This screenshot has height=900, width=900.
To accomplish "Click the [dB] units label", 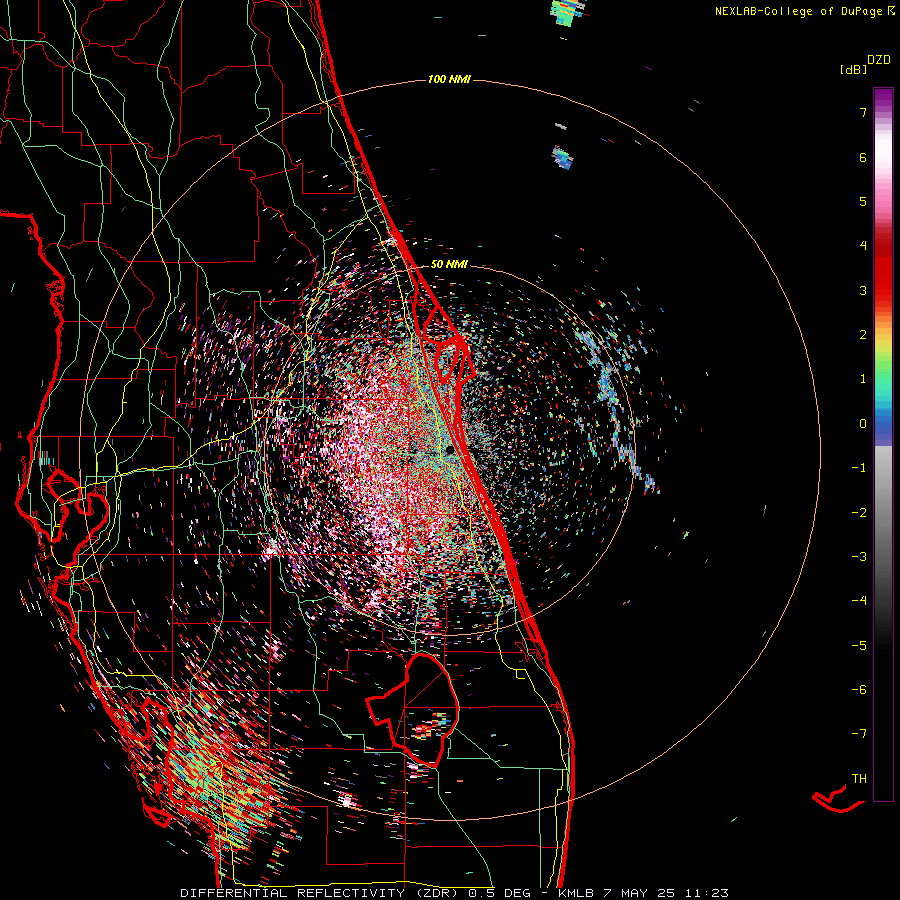I will 853,69.
